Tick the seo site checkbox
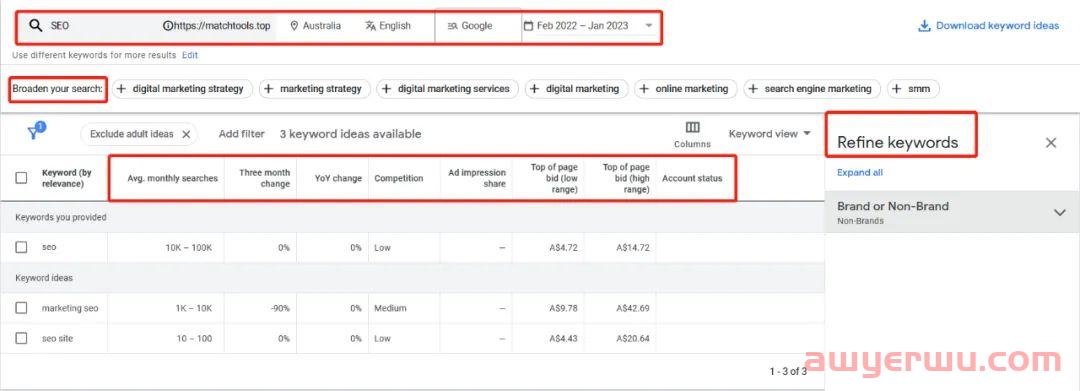The height and width of the screenshot is (391, 1080). pyautogui.click(x=21, y=339)
